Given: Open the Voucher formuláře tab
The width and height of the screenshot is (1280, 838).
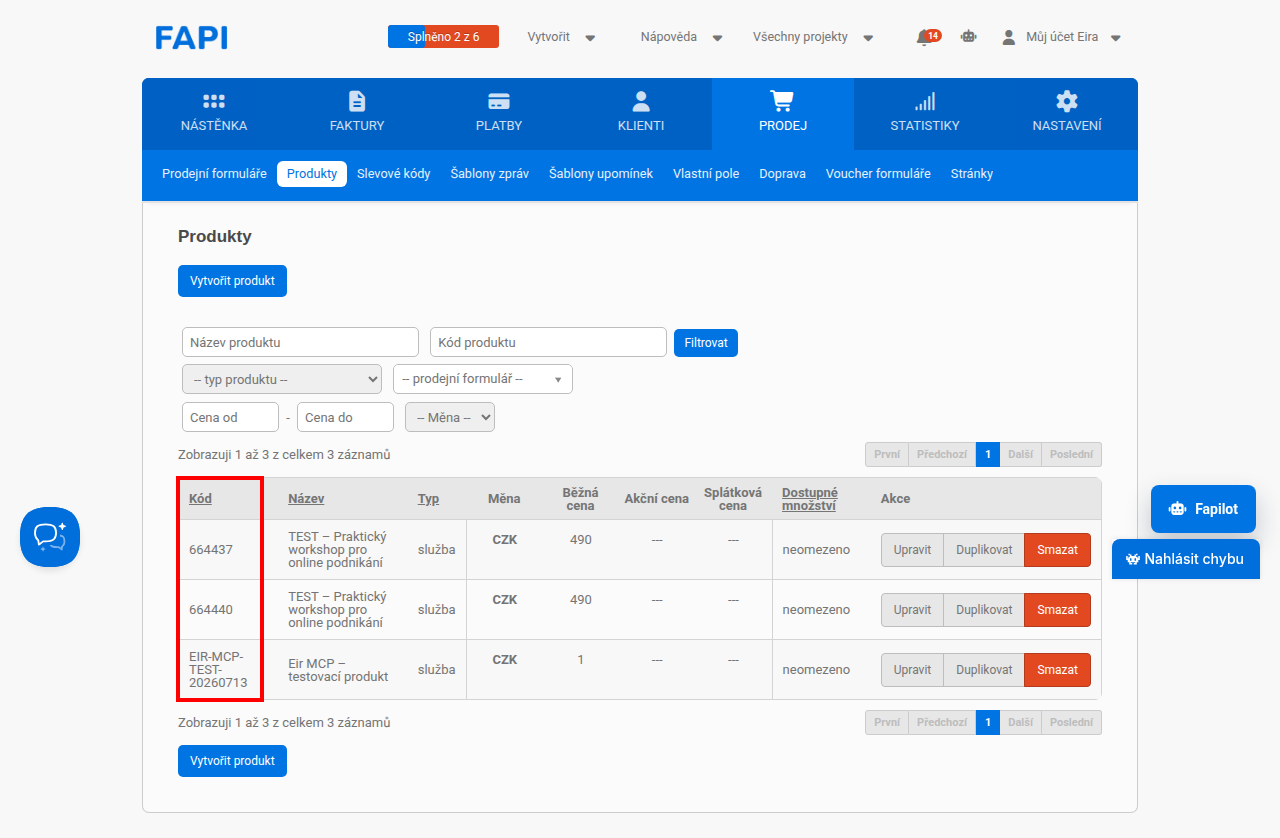Looking at the screenshot, I should click(x=878, y=174).
